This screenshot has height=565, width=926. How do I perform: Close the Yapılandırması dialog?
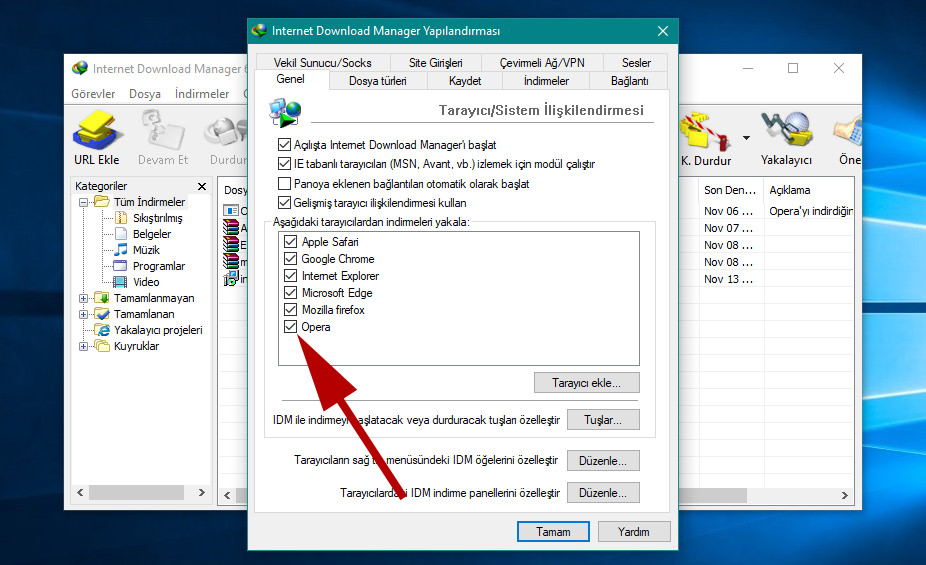pyautogui.click(x=663, y=31)
